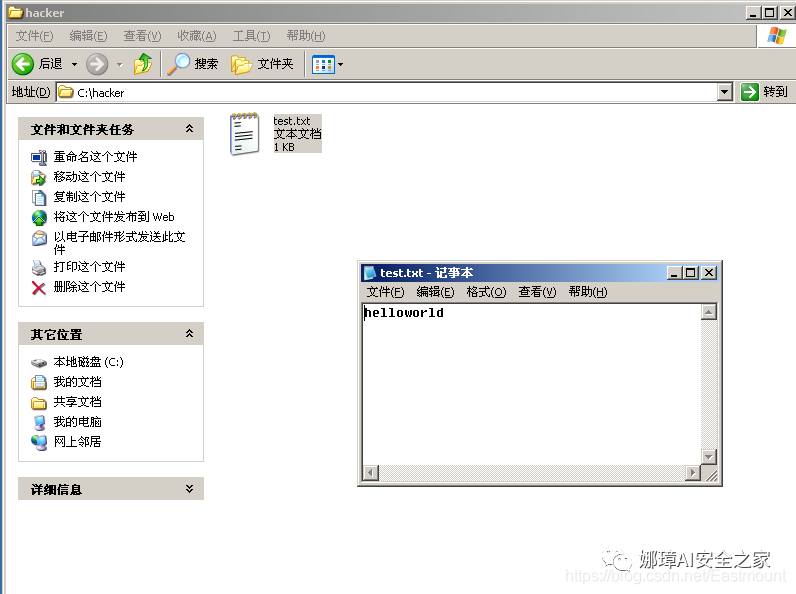Click 删除这个文件 link
The image size is (796, 594).
pyautogui.click(x=89, y=287)
